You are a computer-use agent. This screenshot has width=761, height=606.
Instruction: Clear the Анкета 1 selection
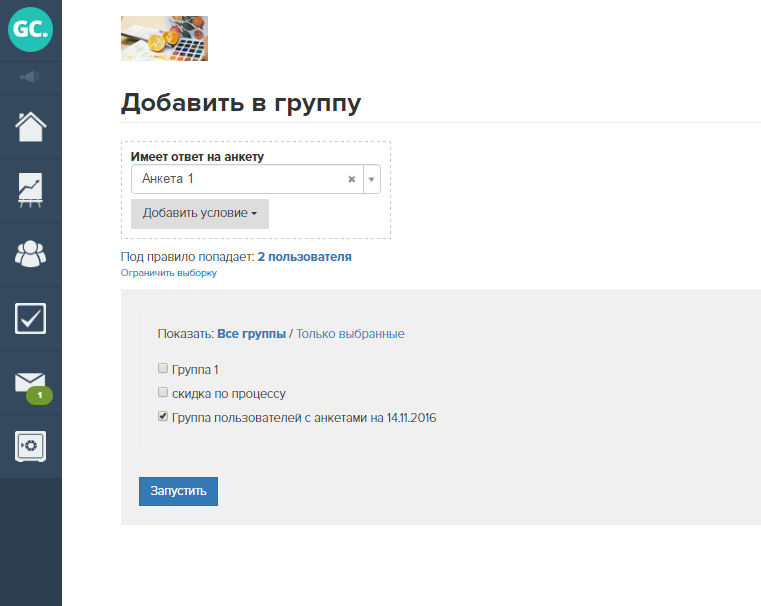coord(352,179)
